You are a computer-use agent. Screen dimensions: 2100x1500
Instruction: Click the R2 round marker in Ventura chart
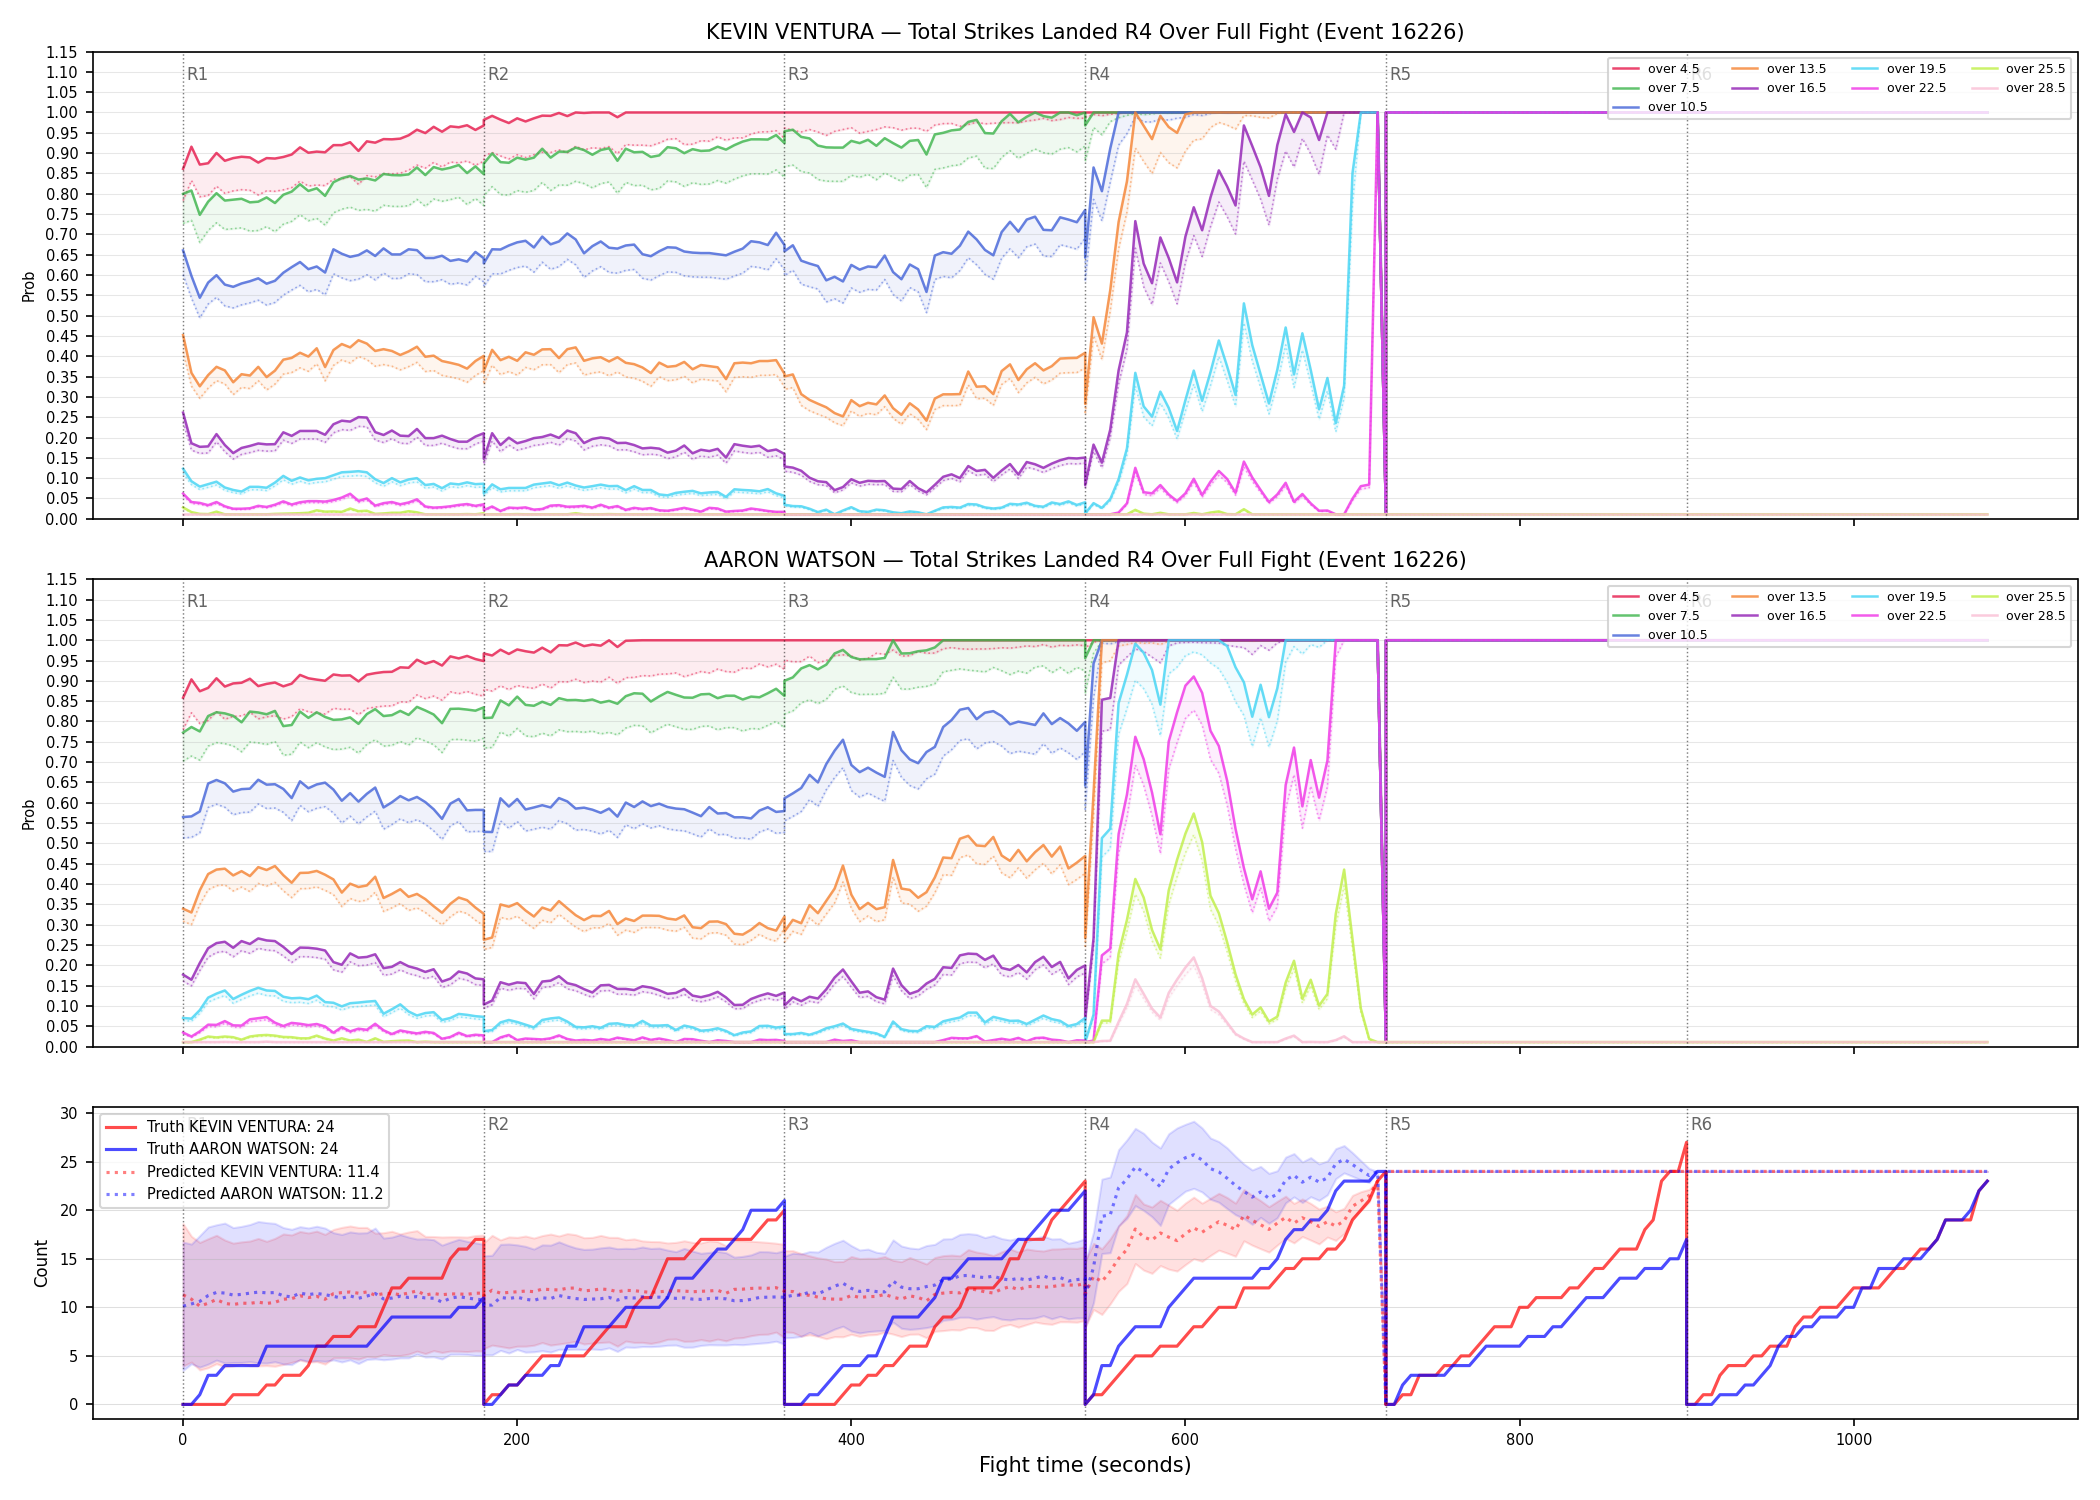[498, 74]
